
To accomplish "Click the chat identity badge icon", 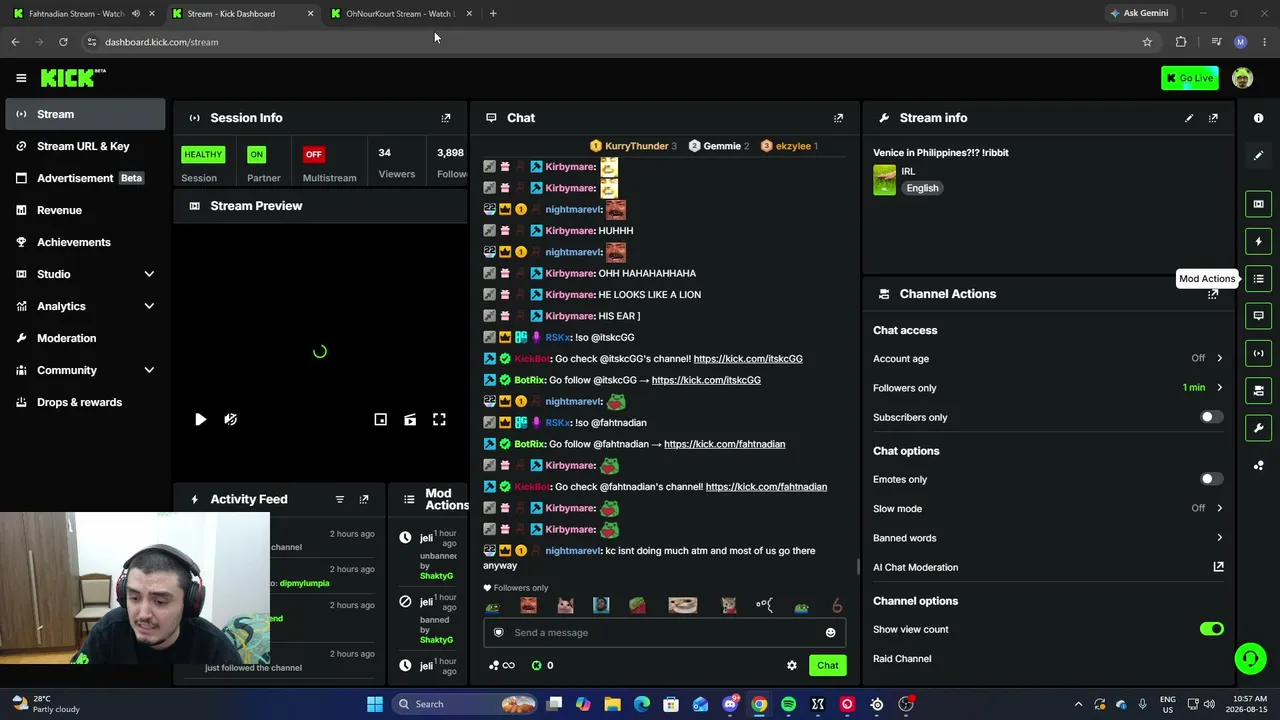I will (x=499, y=632).
